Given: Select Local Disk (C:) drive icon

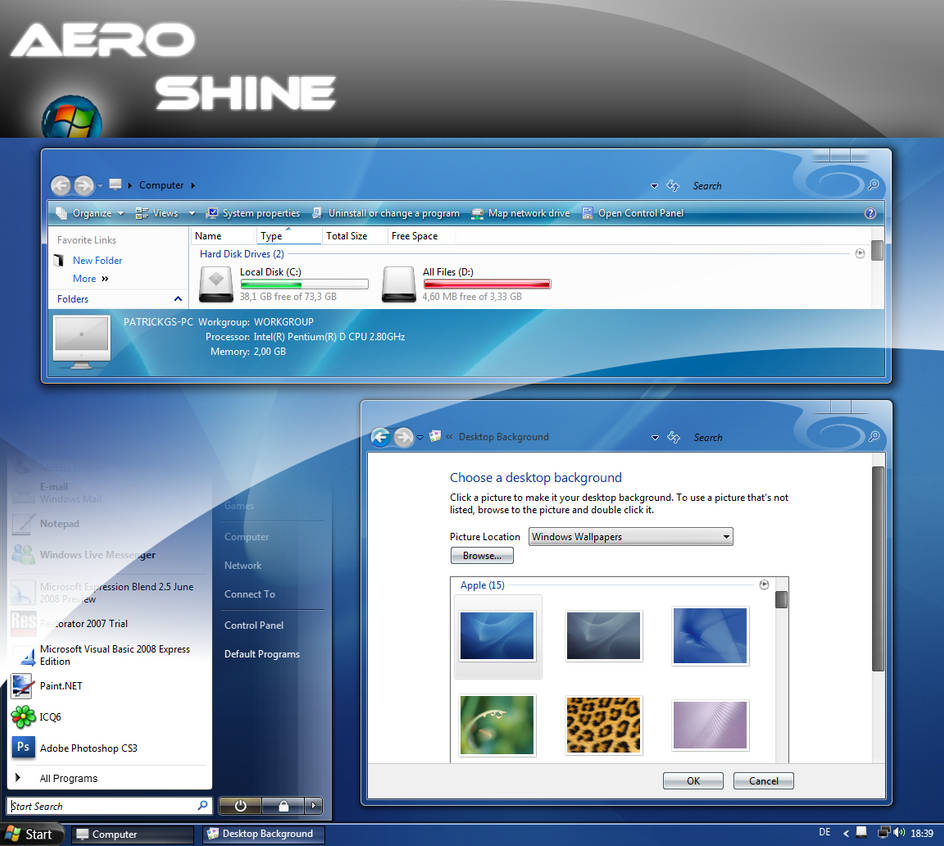Looking at the screenshot, I should click(216, 284).
